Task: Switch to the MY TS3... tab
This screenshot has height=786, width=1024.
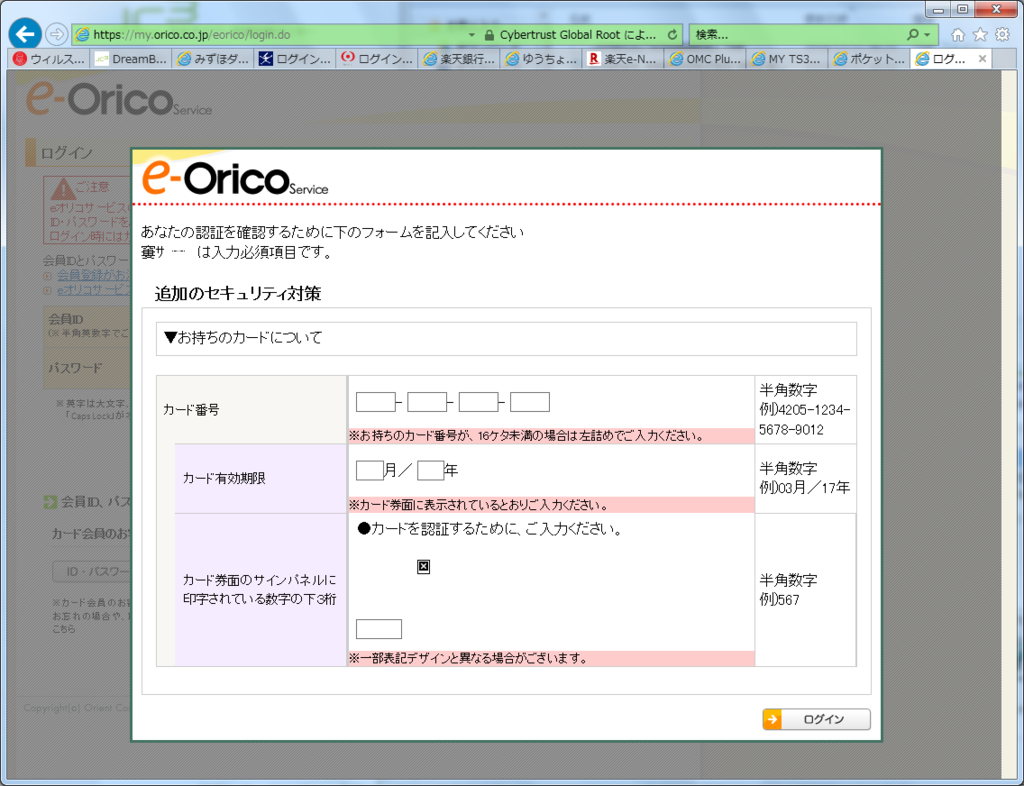Action: point(788,59)
